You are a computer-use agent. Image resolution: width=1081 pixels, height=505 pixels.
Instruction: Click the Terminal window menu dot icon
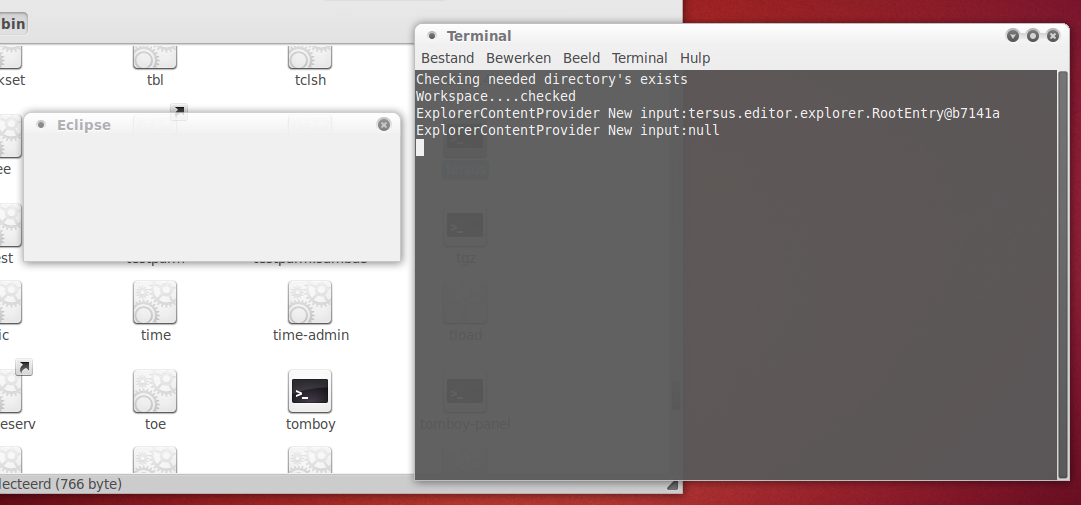(432, 36)
